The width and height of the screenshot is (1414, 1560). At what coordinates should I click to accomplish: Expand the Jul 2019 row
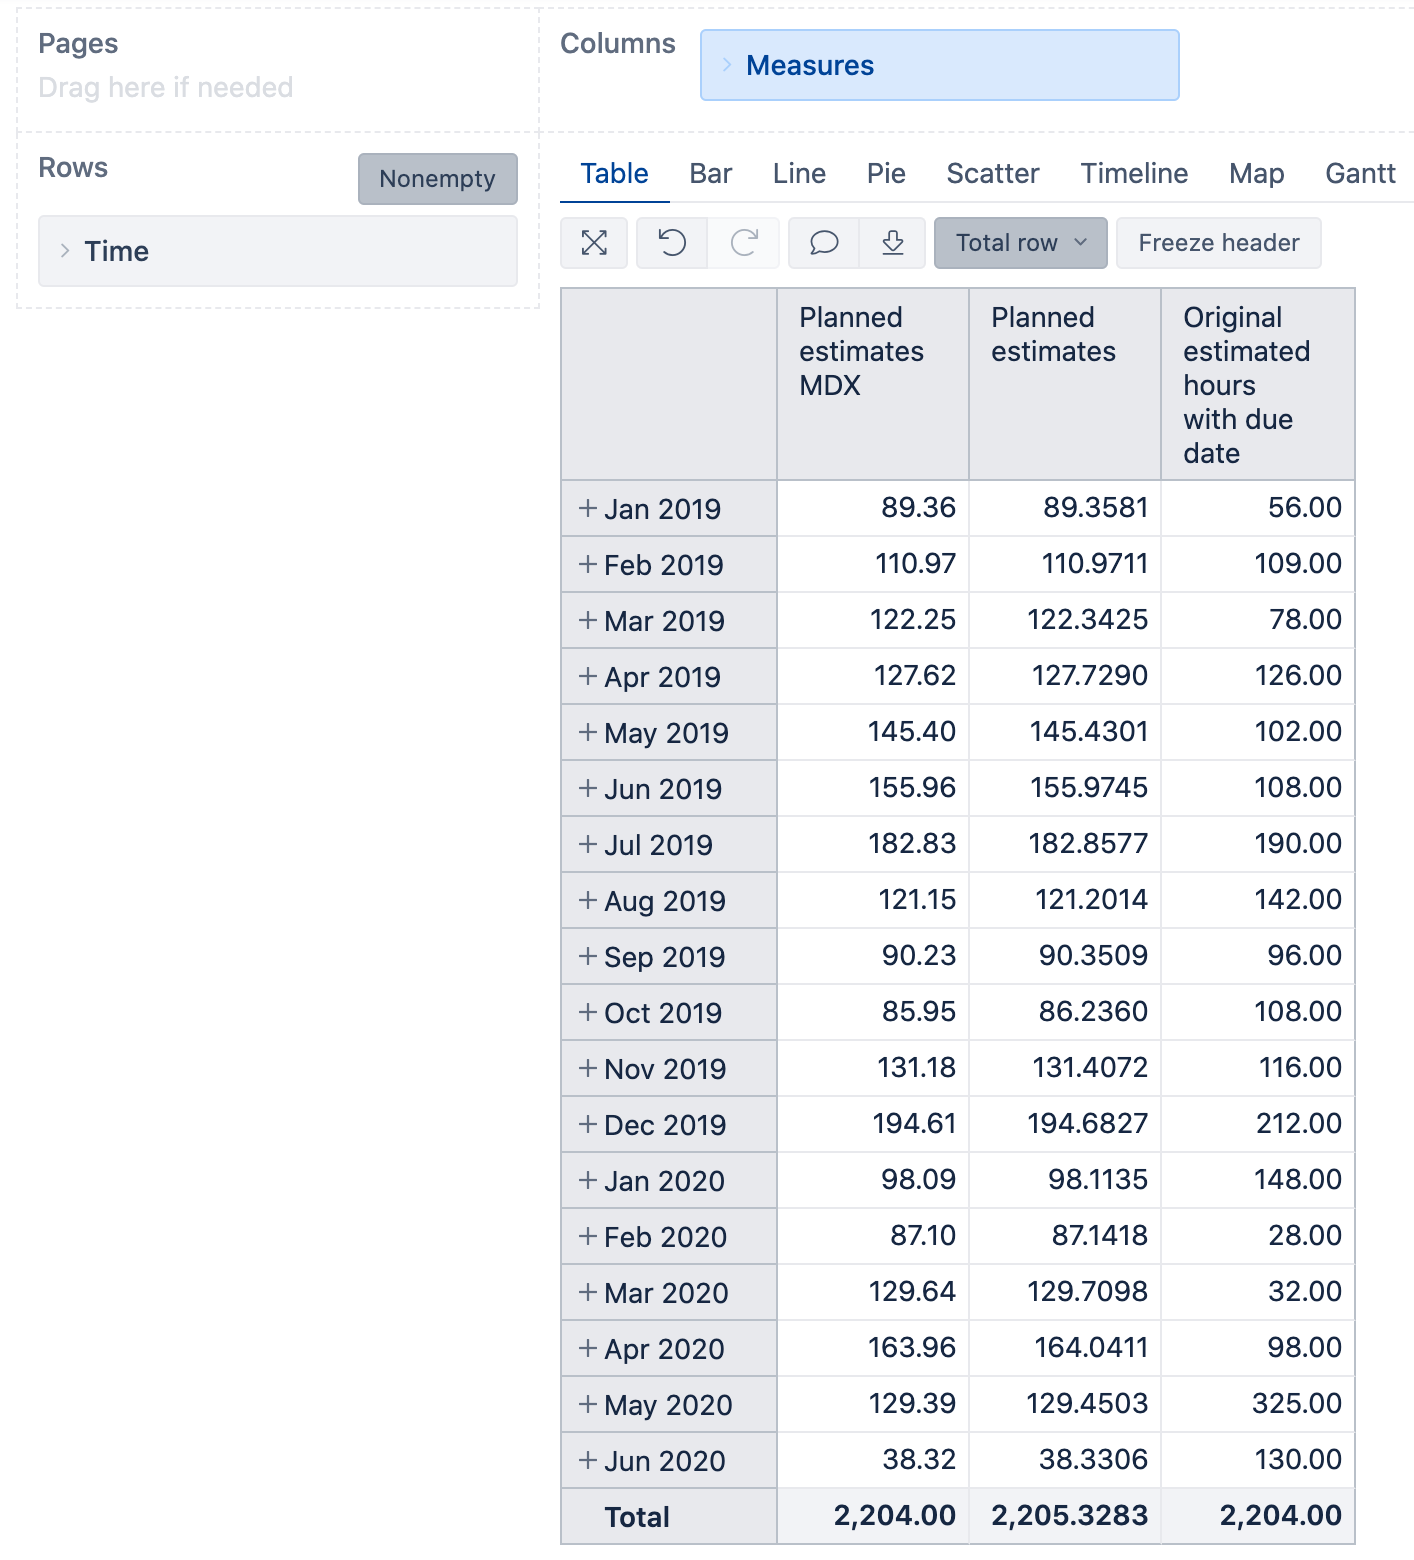pyautogui.click(x=588, y=844)
